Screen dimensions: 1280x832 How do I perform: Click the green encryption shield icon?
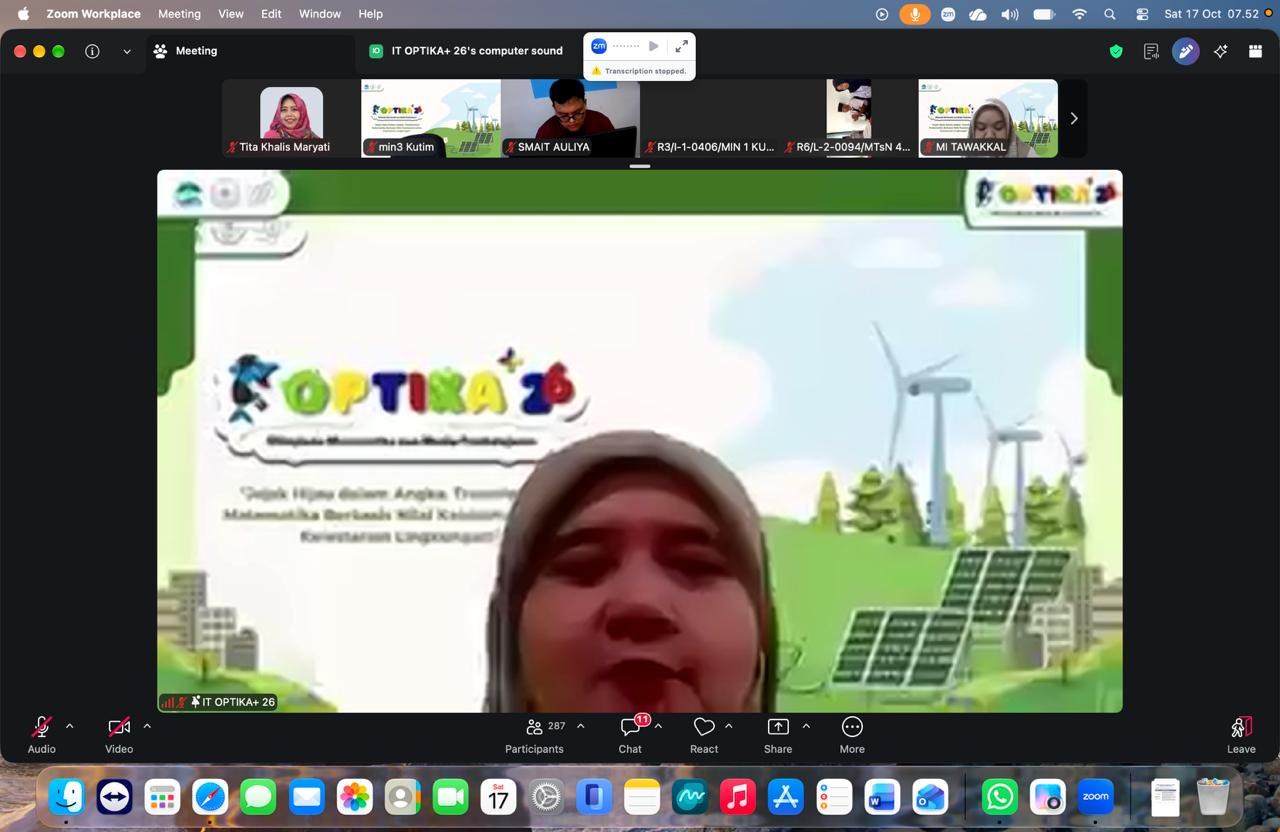point(1116,51)
